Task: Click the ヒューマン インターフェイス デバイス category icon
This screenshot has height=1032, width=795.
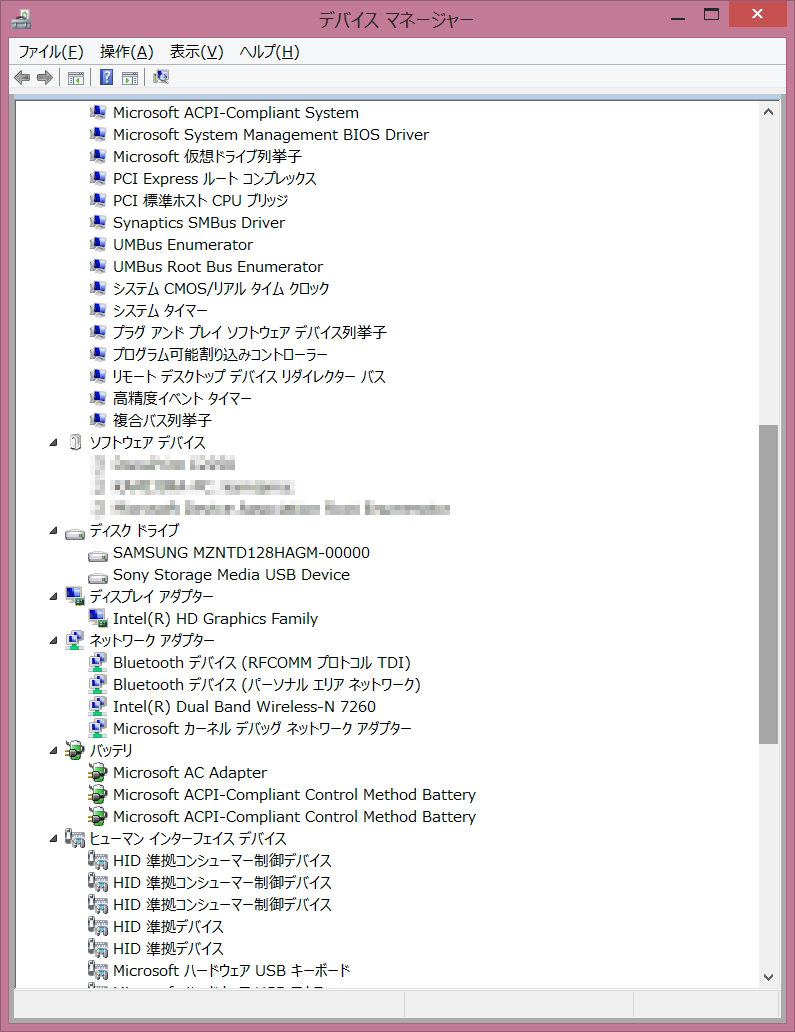Action: tap(75, 838)
